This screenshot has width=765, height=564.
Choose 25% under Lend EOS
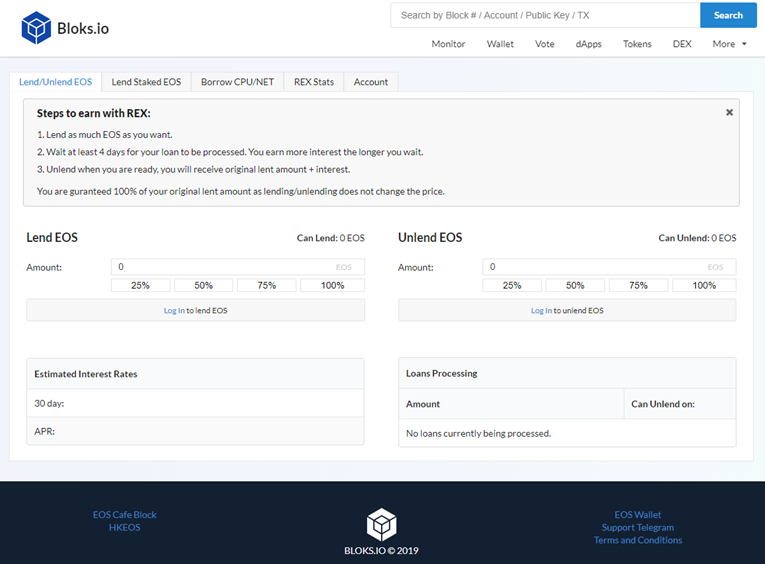point(141,285)
